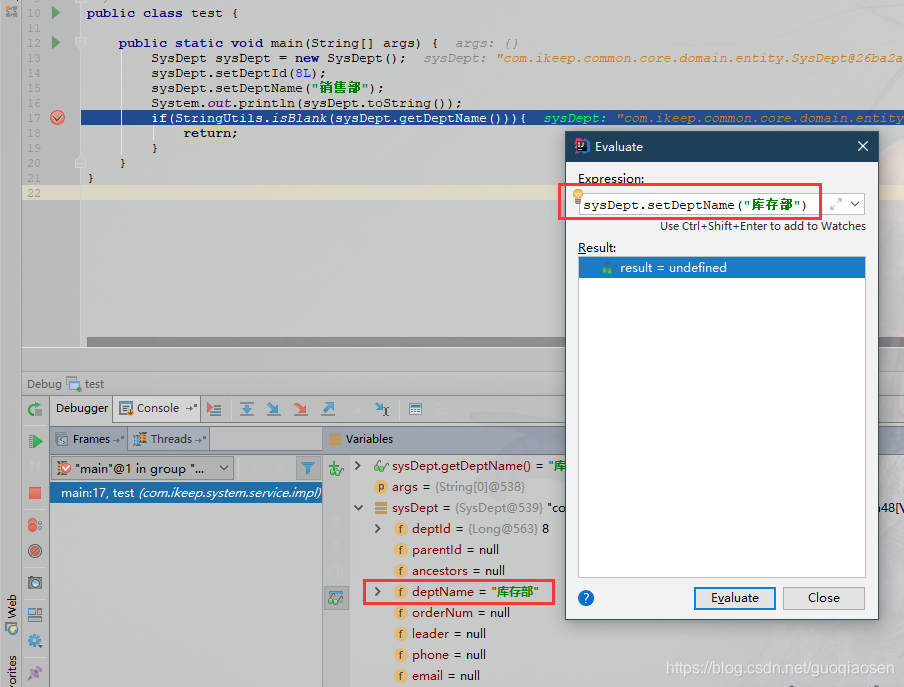The image size is (904, 687).
Task: Select main:17, test stack frame
Action: coord(186,493)
